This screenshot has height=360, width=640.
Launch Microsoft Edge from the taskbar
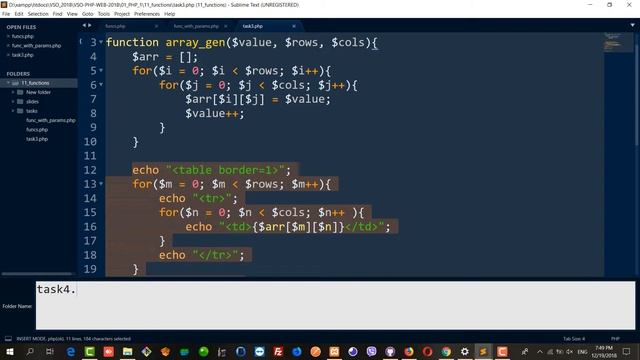(x=70, y=351)
